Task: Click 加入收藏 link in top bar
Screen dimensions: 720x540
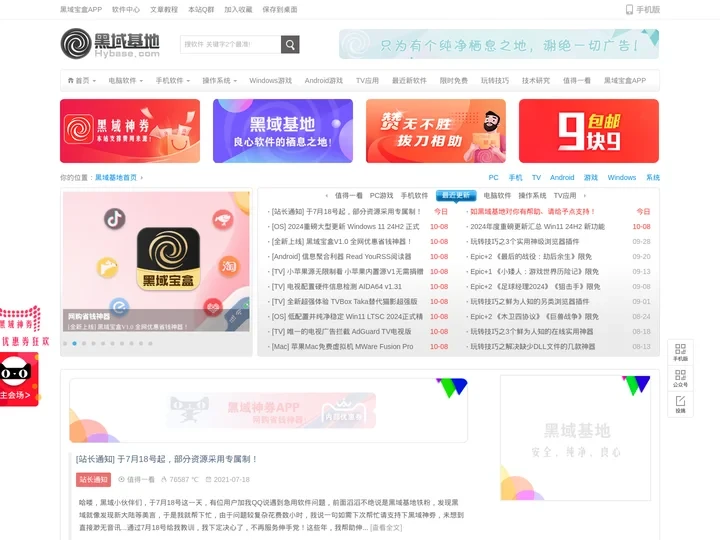Action: click(238, 9)
